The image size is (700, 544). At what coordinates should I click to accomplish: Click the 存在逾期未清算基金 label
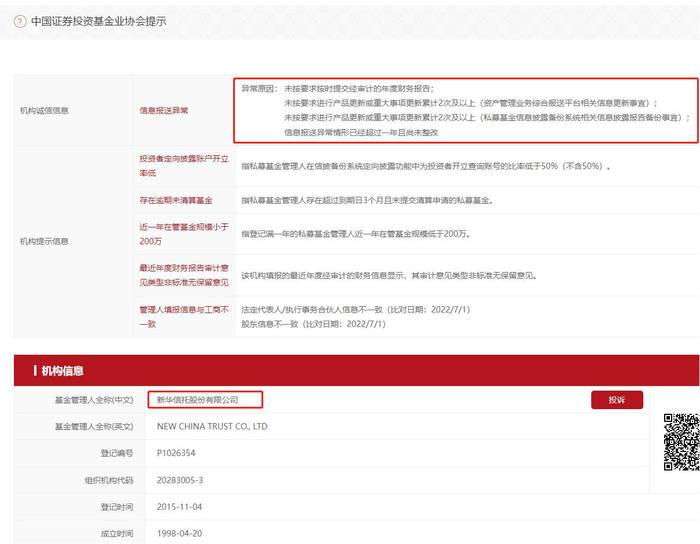point(176,200)
